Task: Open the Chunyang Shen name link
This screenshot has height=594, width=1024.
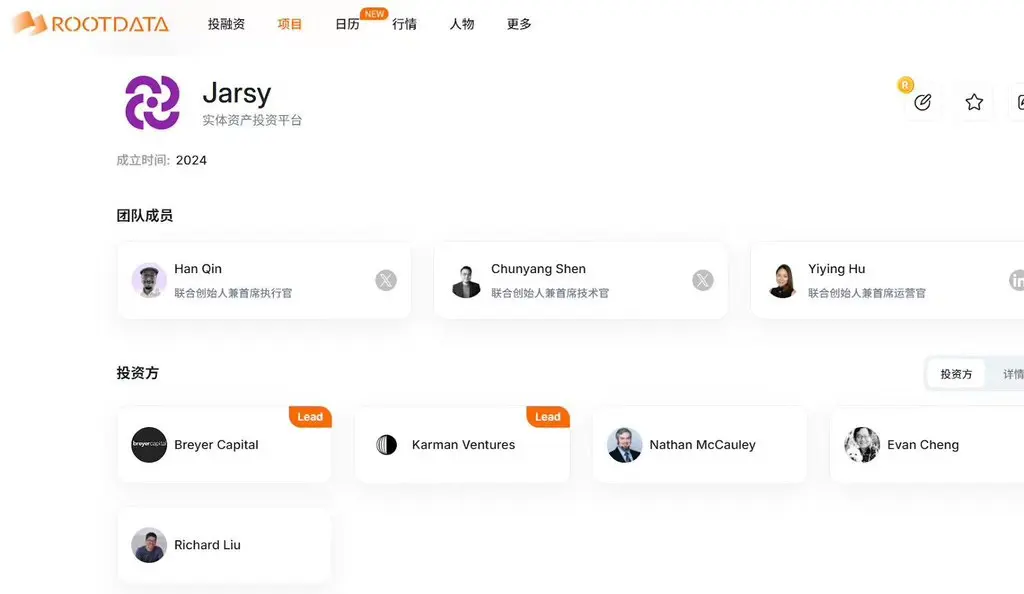Action: coord(538,269)
